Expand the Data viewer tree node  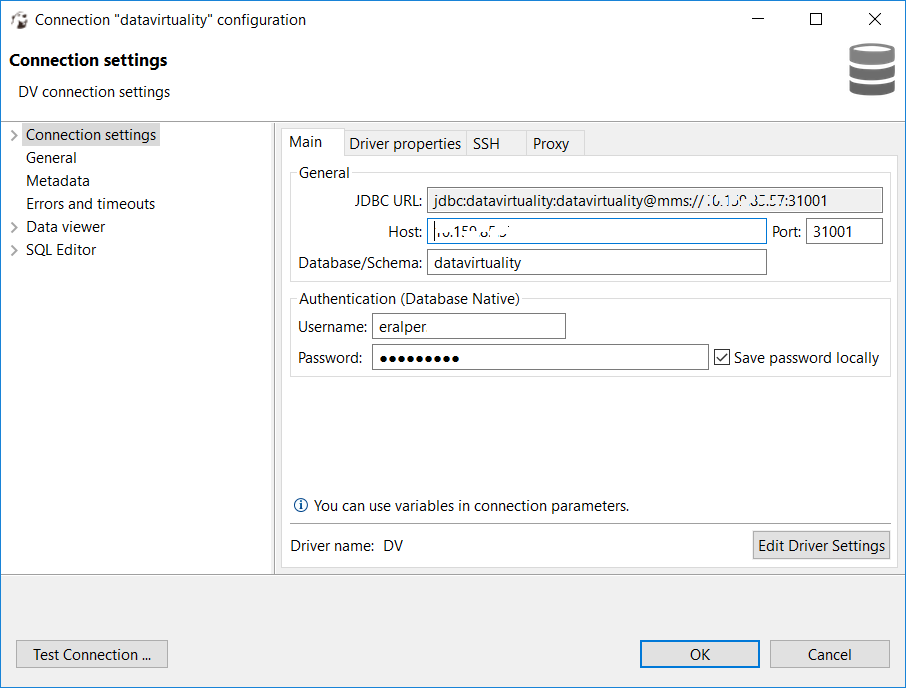pyautogui.click(x=14, y=228)
